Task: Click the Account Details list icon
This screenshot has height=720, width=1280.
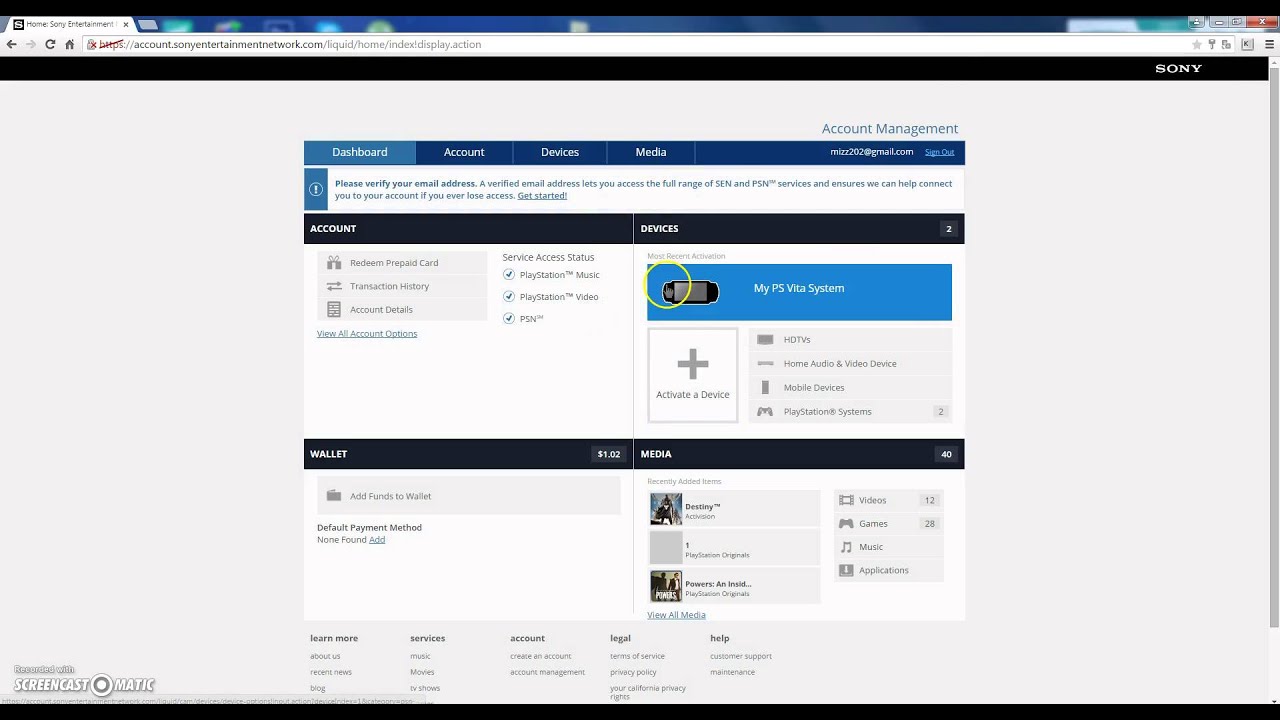Action: [x=334, y=310]
